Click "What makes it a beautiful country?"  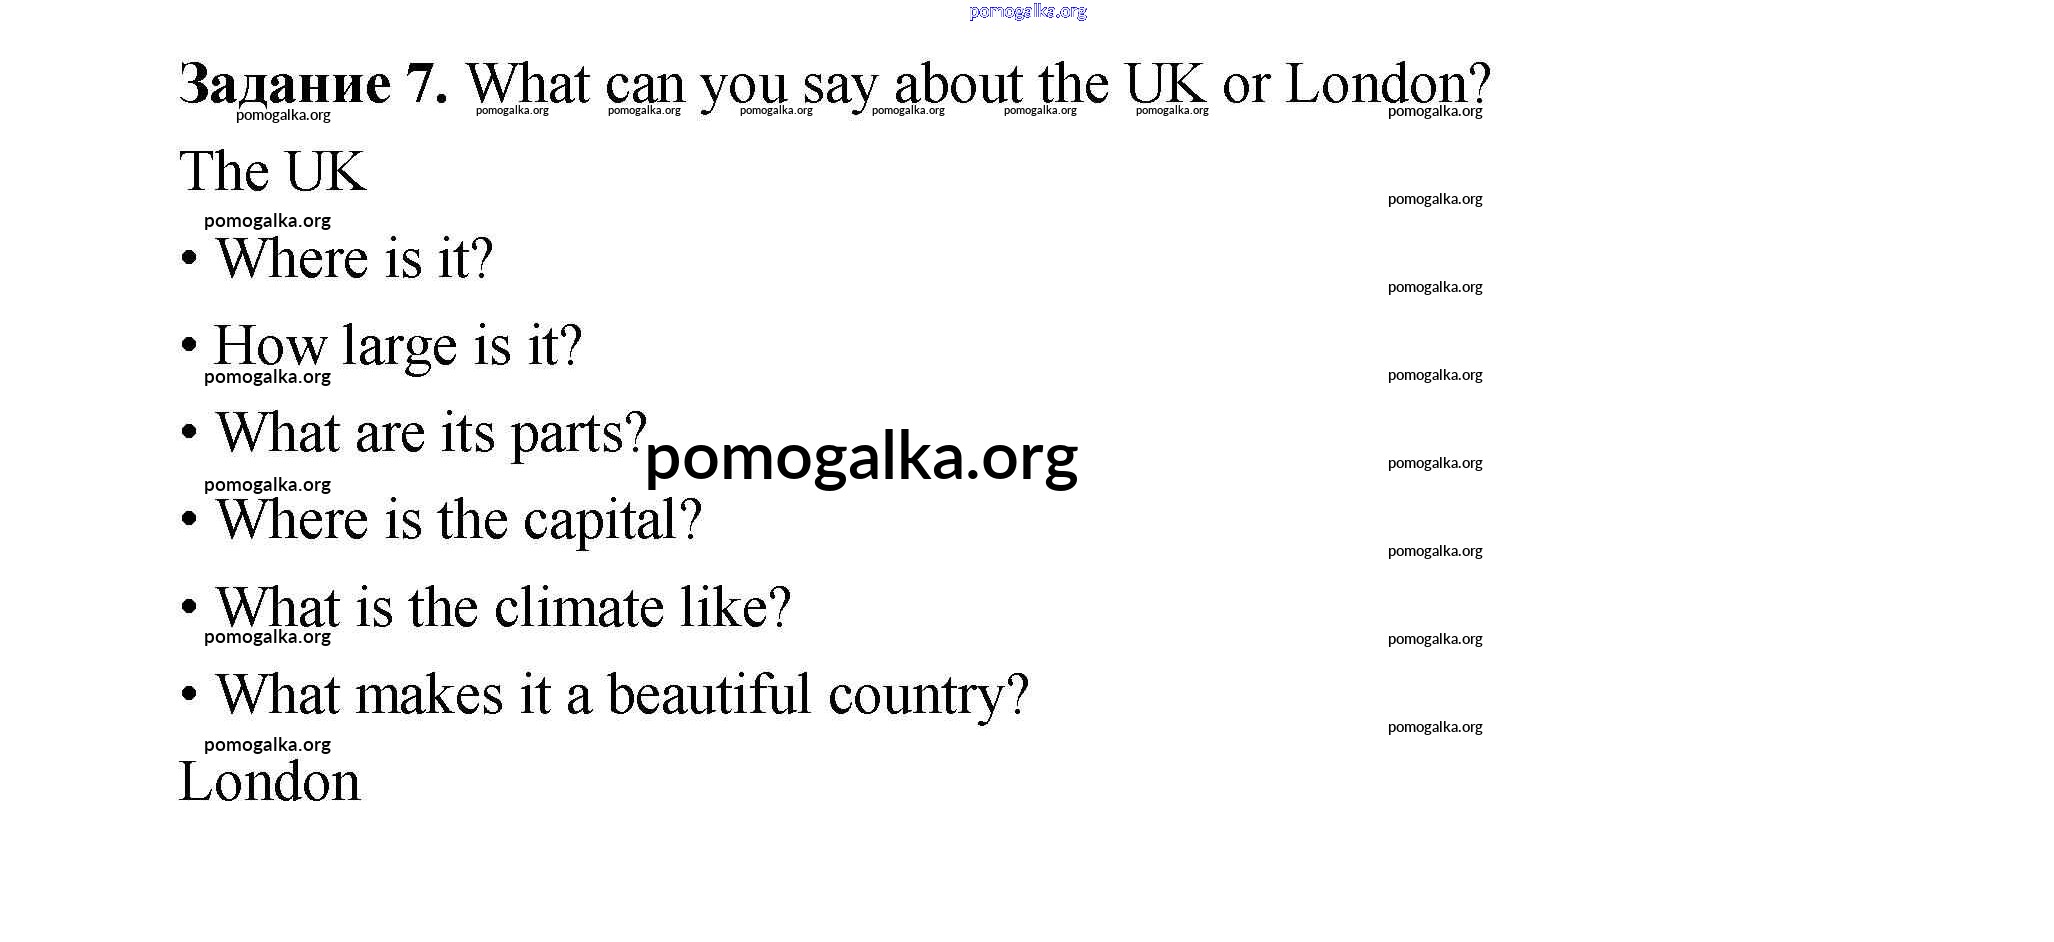tap(622, 694)
